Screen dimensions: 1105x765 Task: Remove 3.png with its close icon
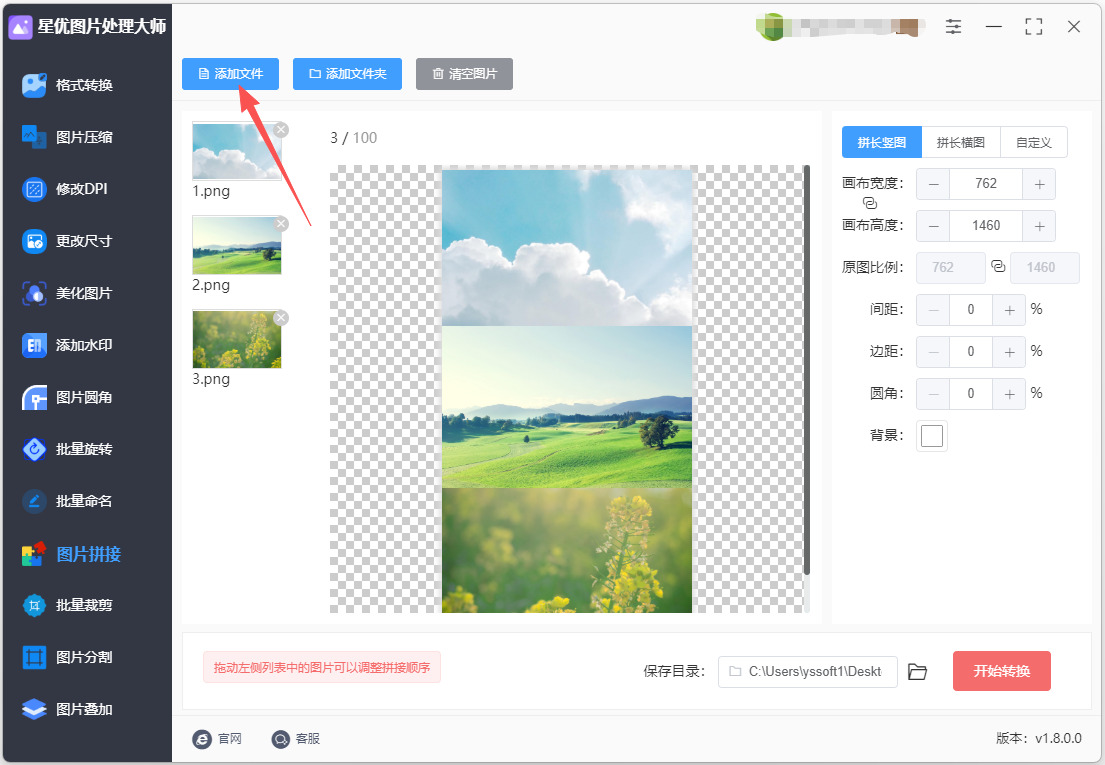(x=281, y=318)
